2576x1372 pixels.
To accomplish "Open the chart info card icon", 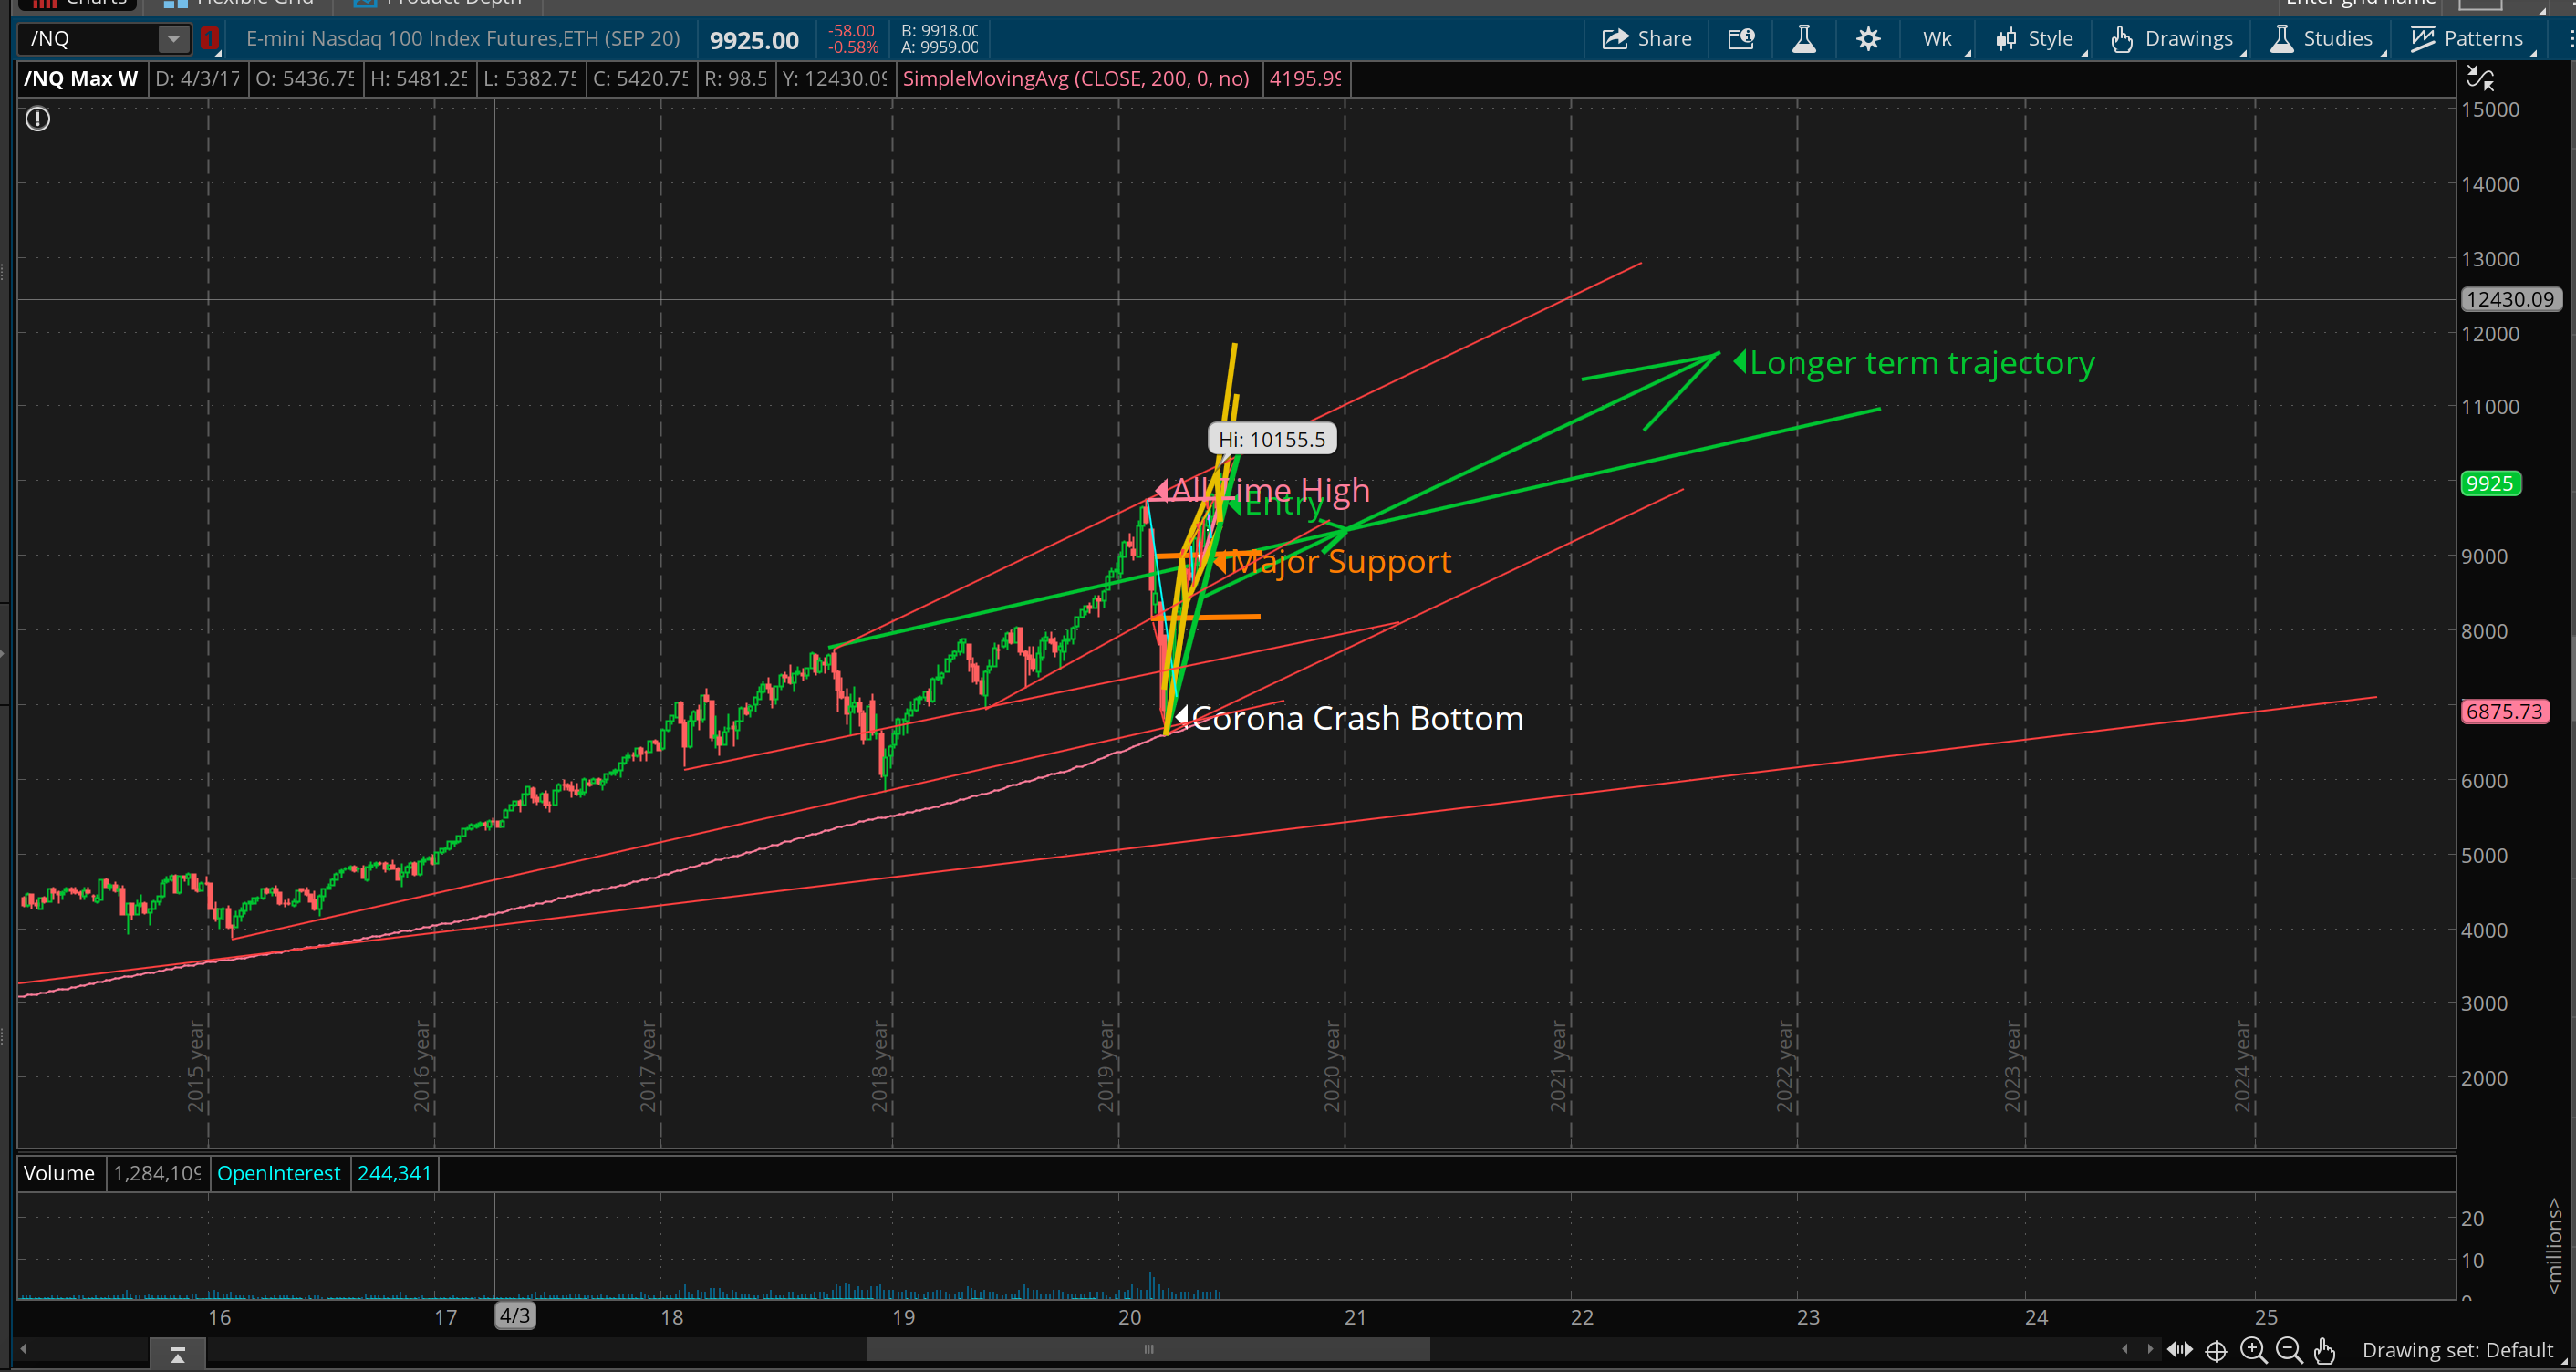I will coord(1741,39).
